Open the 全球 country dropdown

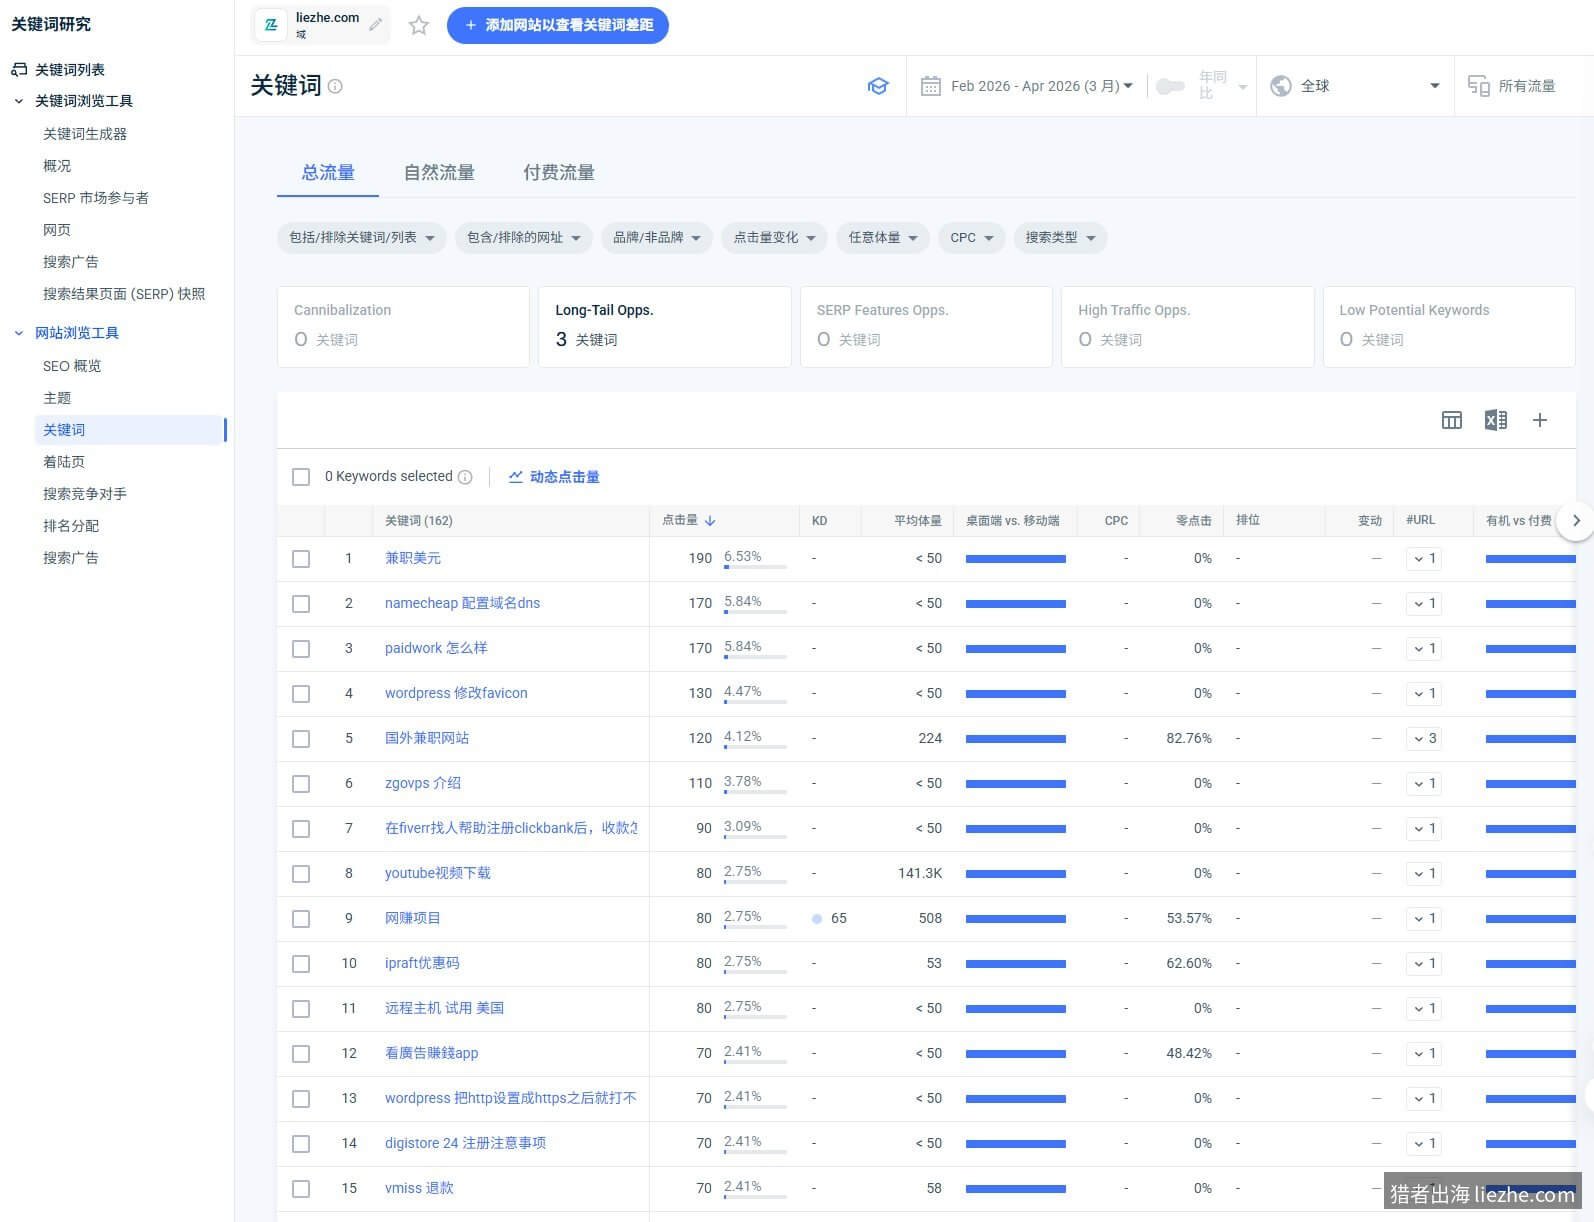(x=1355, y=86)
